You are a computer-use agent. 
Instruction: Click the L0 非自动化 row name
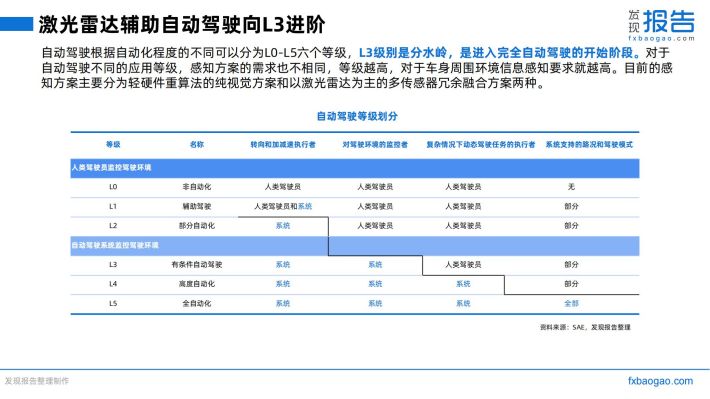click(x=197, y=187)
